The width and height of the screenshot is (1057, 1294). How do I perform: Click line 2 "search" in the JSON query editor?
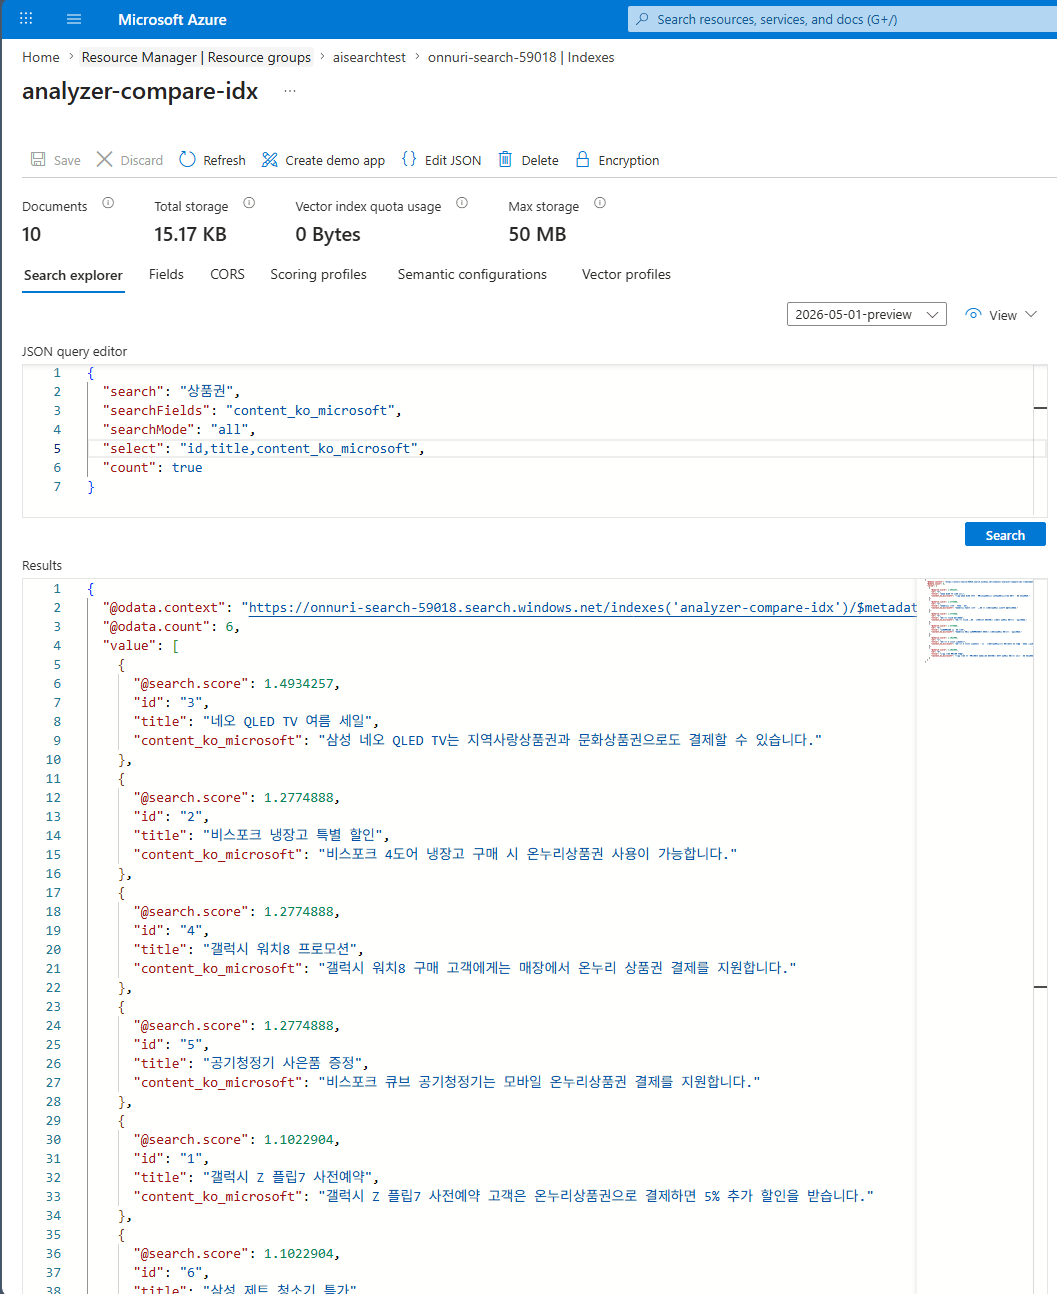(171, 391)
